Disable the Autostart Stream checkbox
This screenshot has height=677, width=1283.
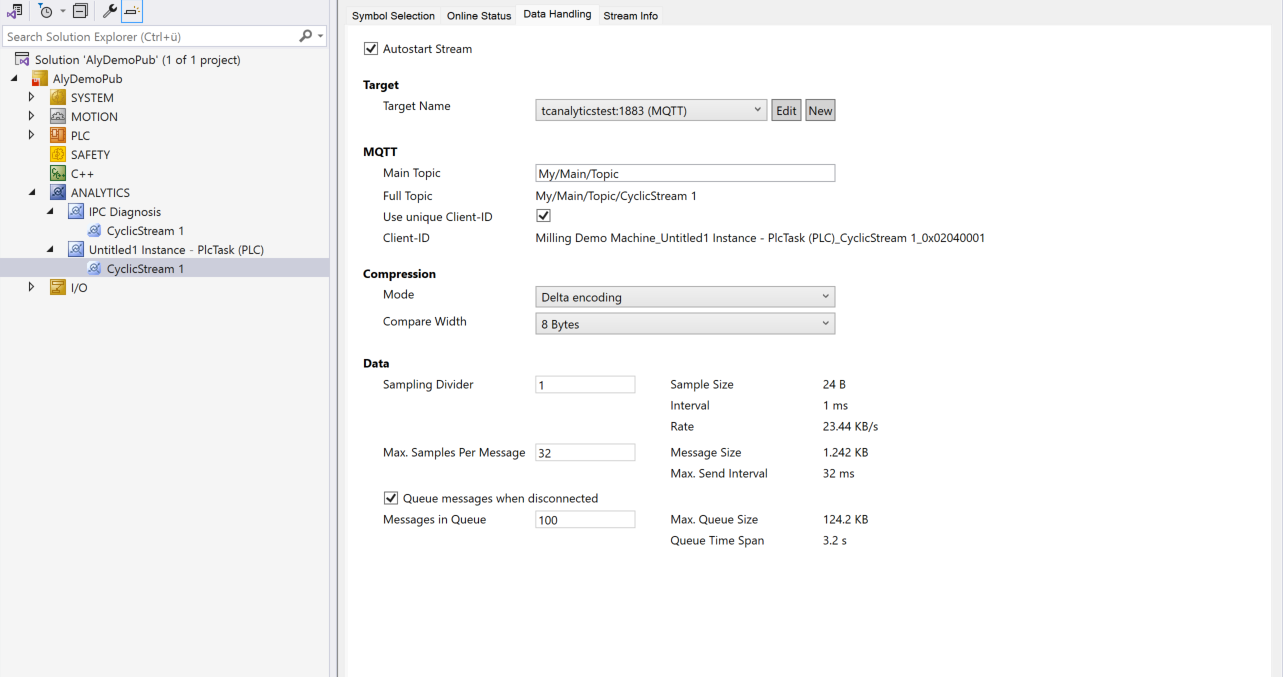click(371, 48)
